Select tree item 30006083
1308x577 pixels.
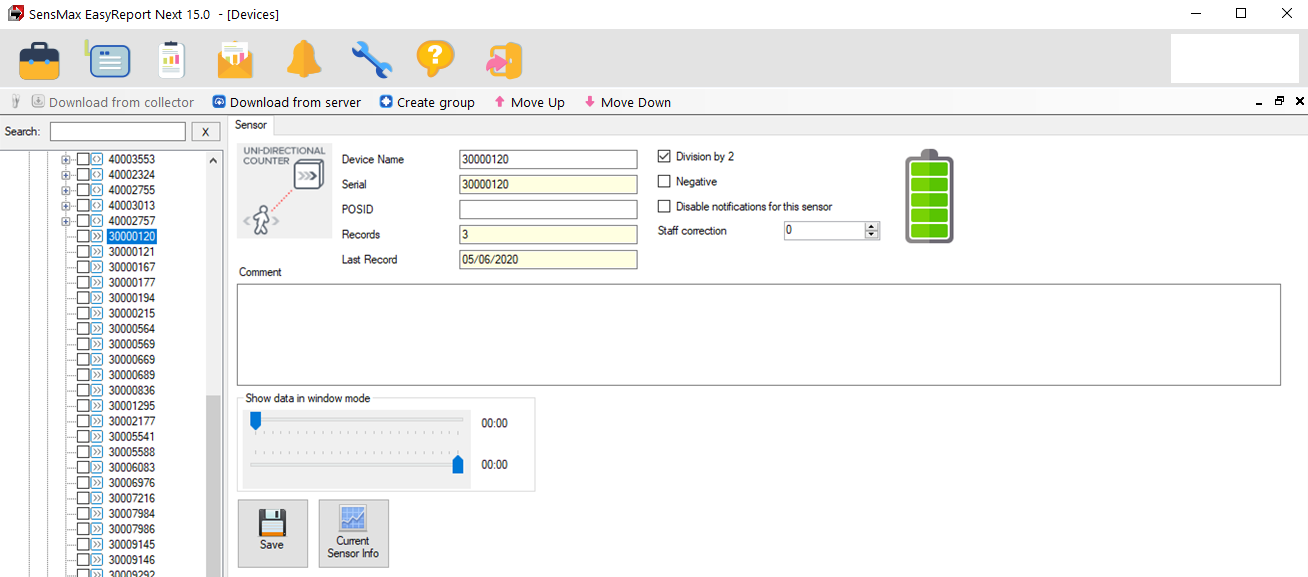tap(132, 467)
